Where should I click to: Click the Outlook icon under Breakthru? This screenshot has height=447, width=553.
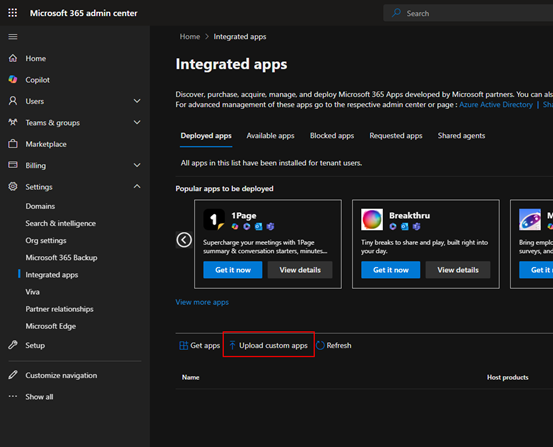[405, 226]
